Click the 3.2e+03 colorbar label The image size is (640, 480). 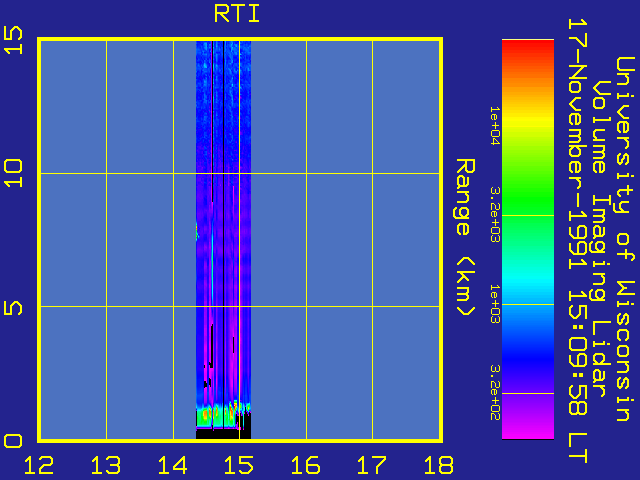pos(495,214)
